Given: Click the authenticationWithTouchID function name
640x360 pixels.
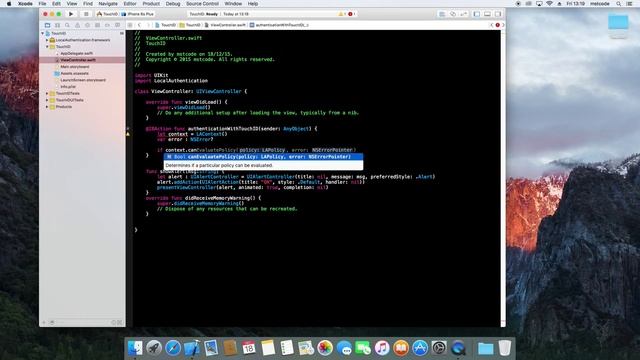Looking at the screenshot, I should click(223, 129).
